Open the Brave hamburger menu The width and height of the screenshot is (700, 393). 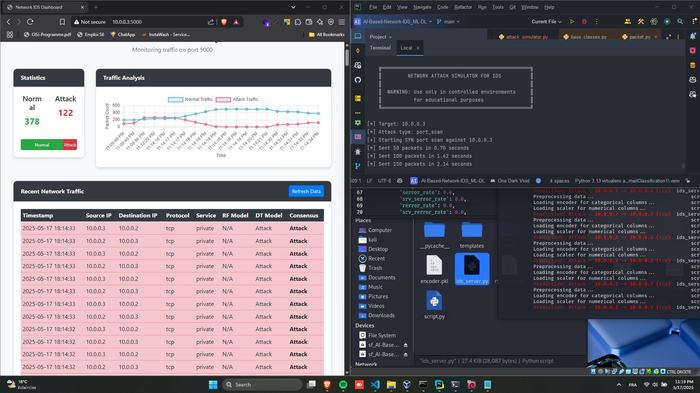tap(342, 21)
